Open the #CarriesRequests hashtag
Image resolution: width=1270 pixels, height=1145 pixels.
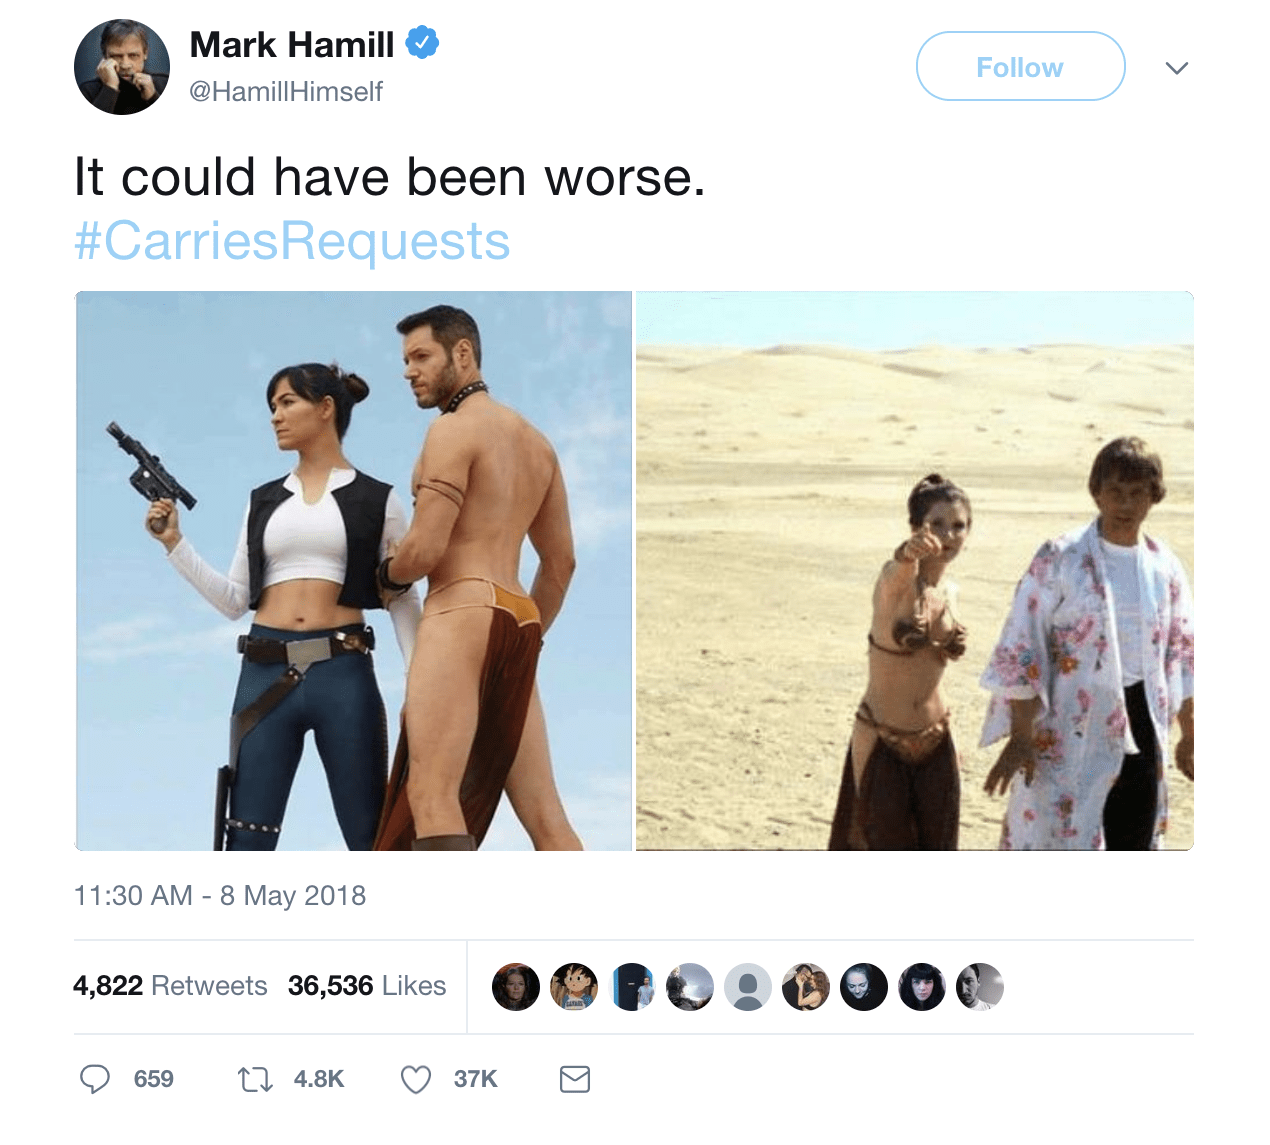click(292, 241)
